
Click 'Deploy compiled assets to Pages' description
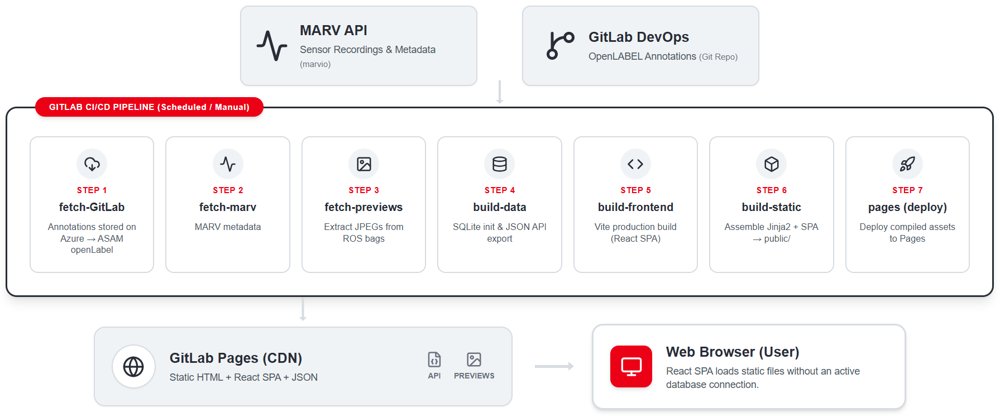907,233
